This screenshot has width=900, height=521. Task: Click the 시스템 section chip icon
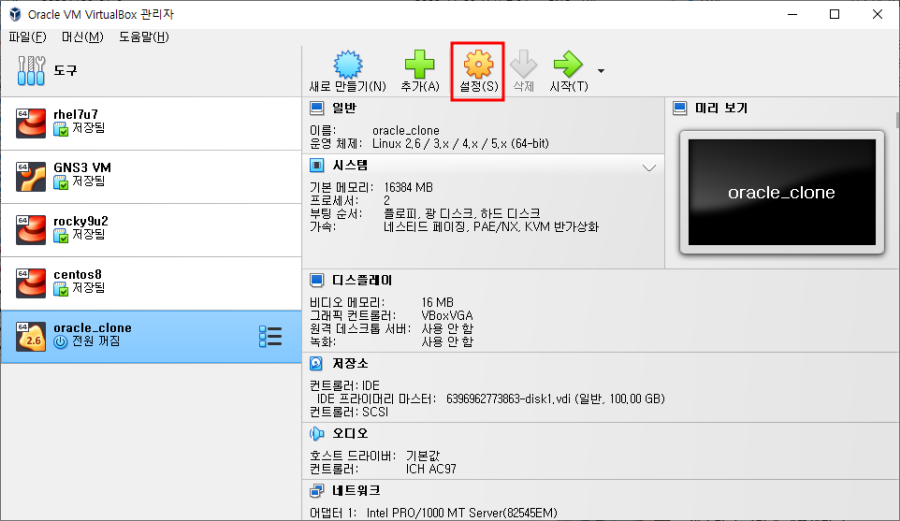pyautogui.click(x=317, y=165)
